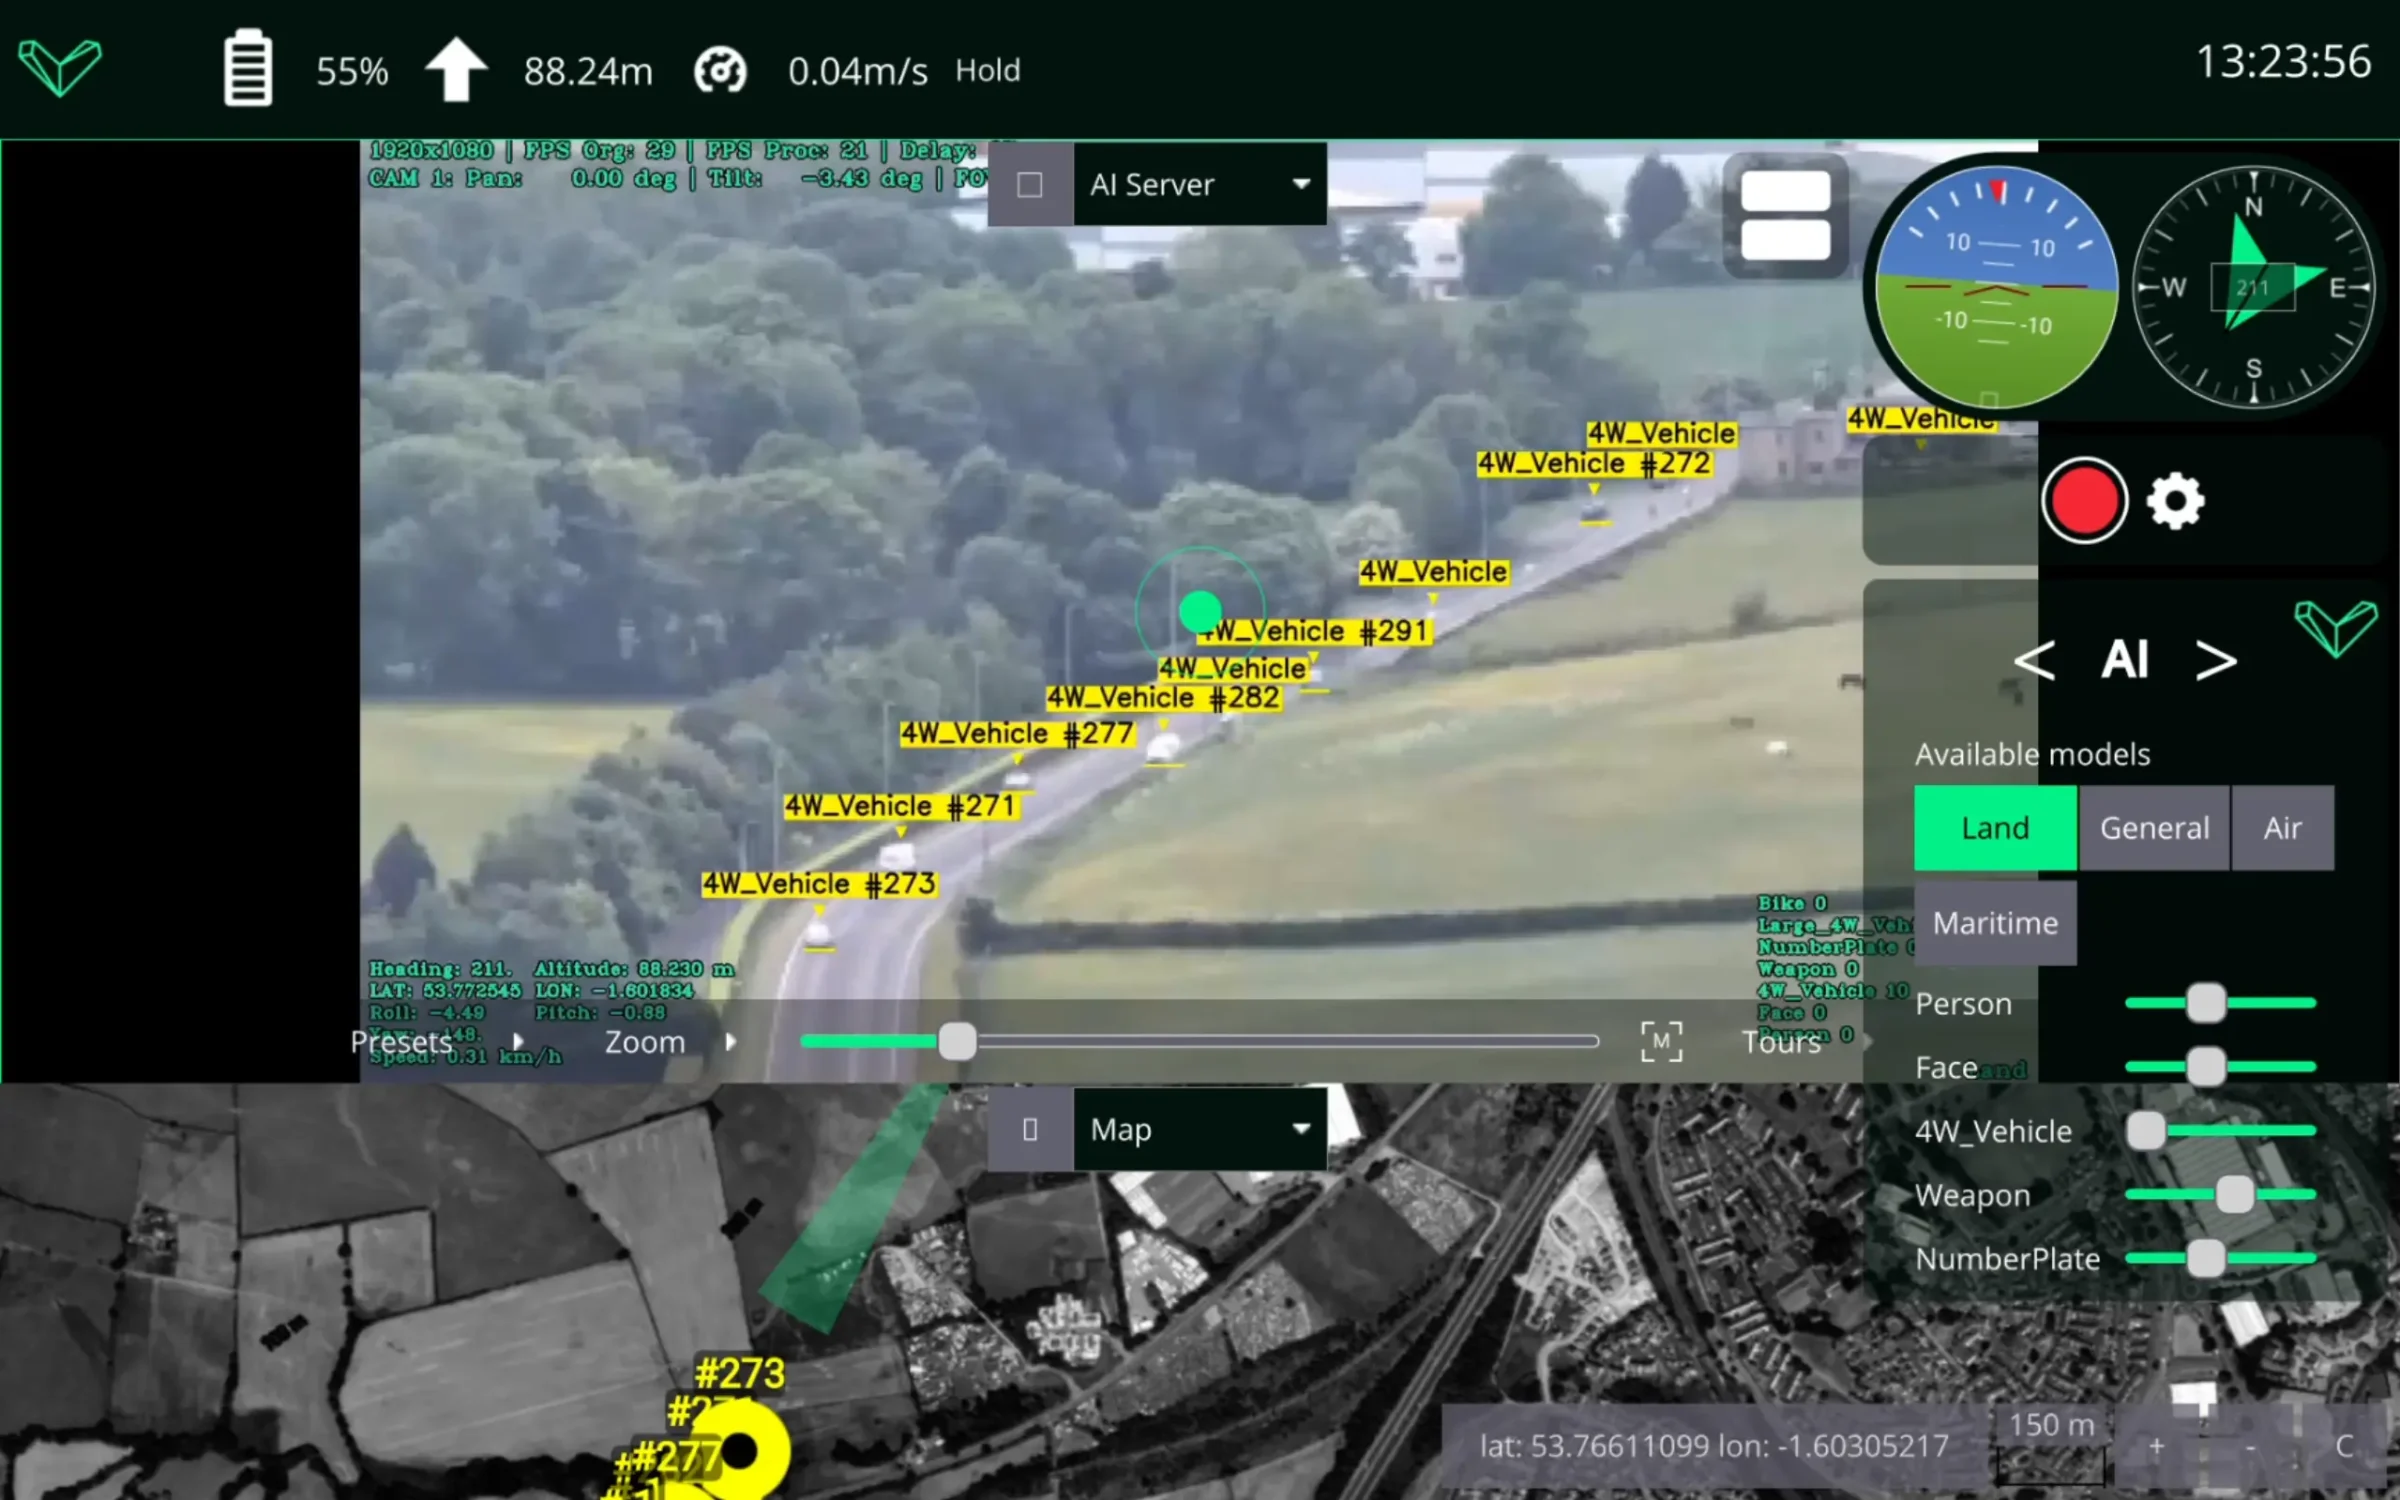The width and height of the screenshot is (2400, 1500).
Task: Go to previous panel with left arrow
Action: click(x=2034, y=661)
